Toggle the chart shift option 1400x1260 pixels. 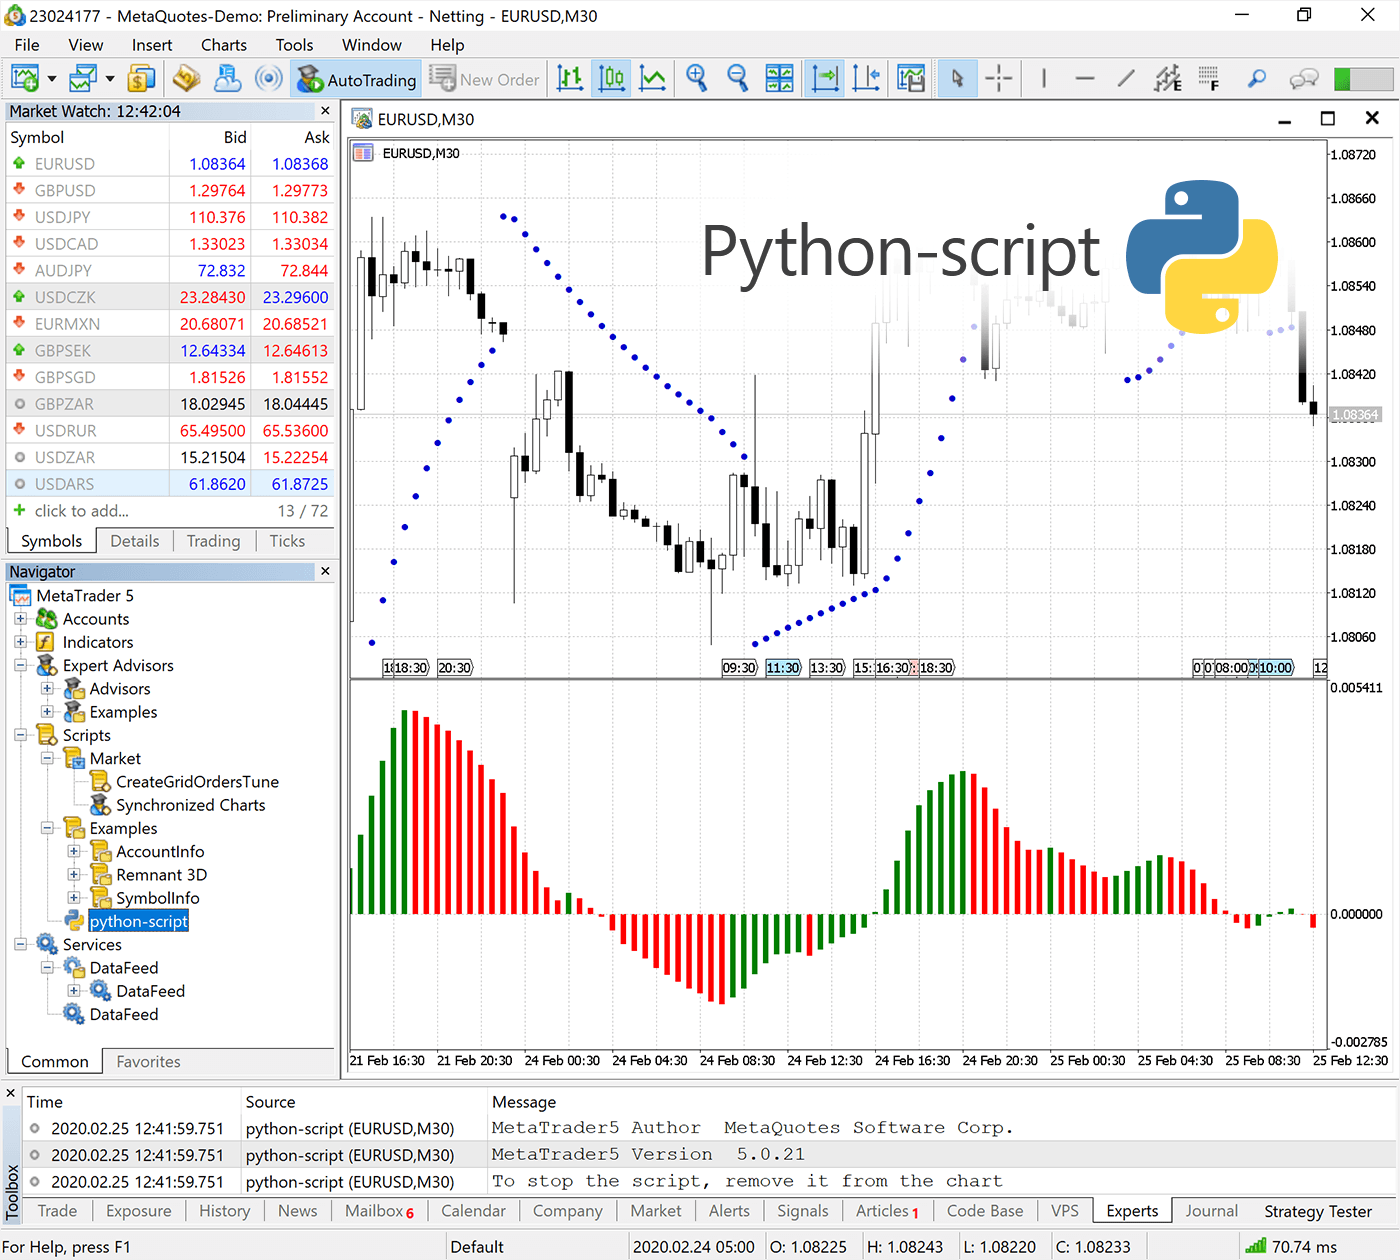click(x=866, y=79)
